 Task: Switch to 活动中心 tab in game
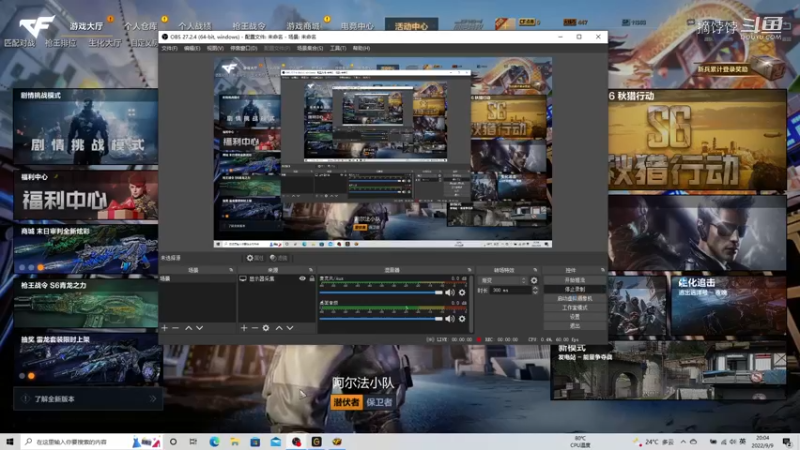coord(411,25)
